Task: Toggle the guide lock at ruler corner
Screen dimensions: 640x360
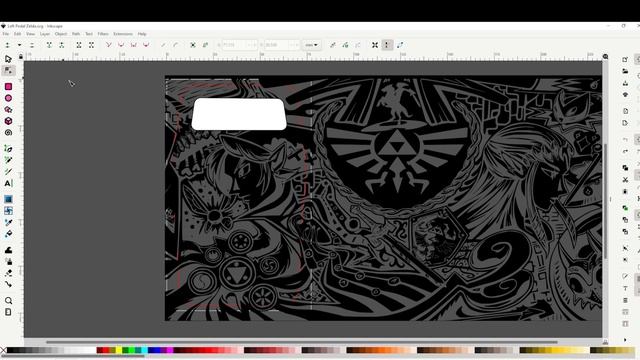Action: pyautogui.click(x=21, y=57)
